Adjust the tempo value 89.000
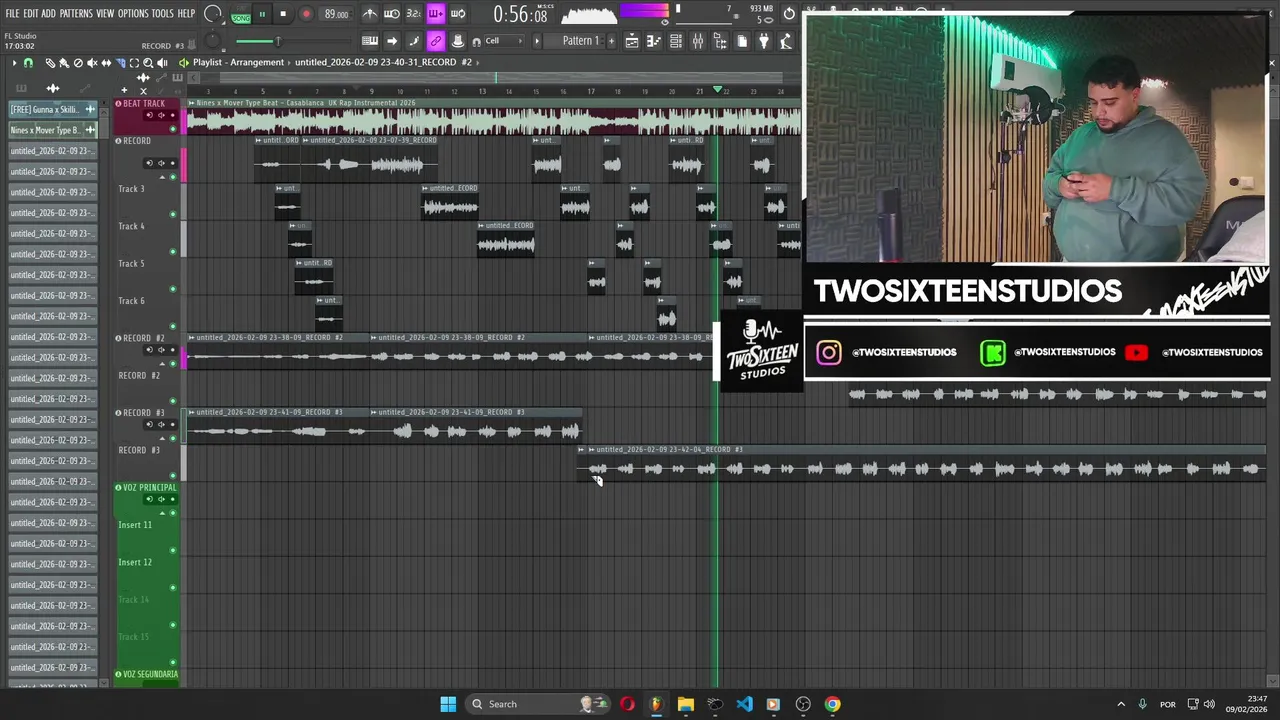This screenshot has height=720, width=1280. pos(336,14)
